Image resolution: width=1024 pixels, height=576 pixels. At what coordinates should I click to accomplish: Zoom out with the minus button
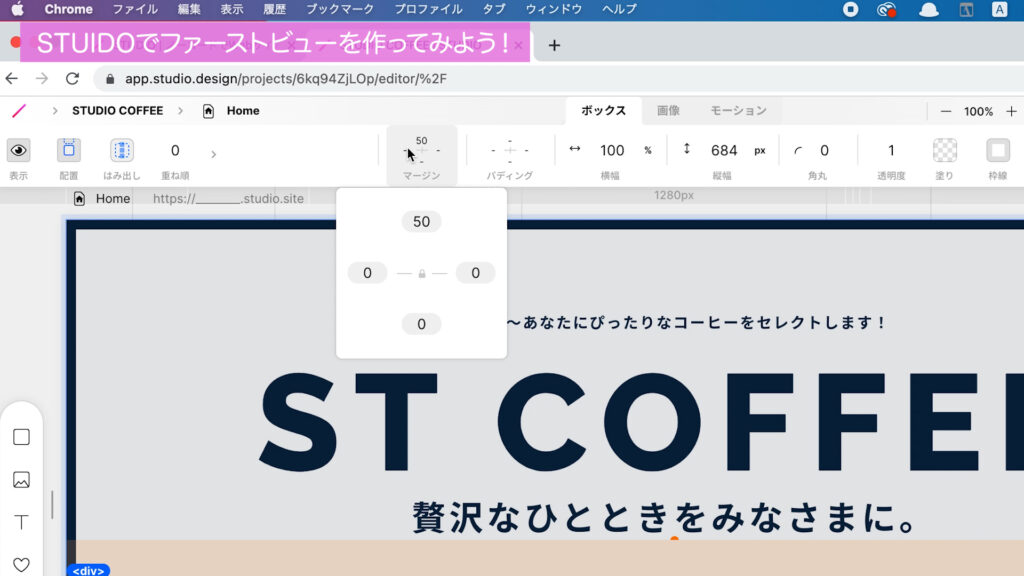[x=946, y=112]
